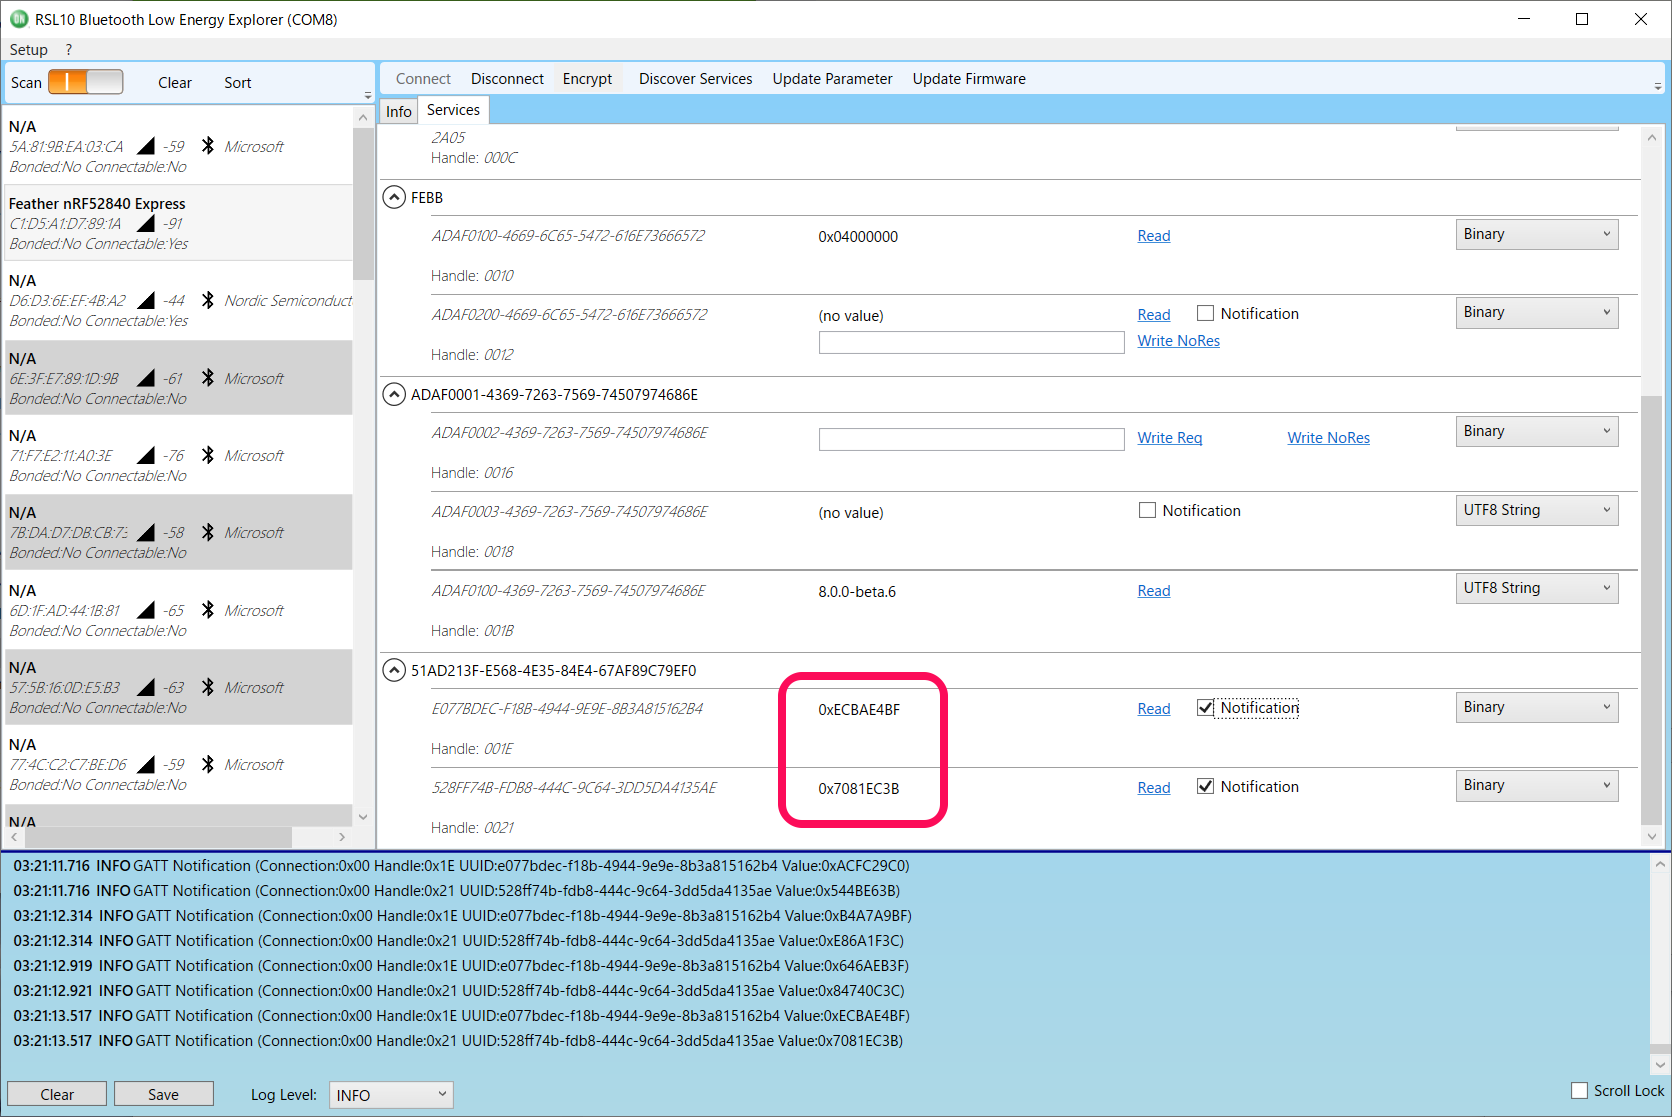The width and height of the screenshot is (1672, 1117).
Task: Open the Setup menu
Action: (x=29, y=50)
